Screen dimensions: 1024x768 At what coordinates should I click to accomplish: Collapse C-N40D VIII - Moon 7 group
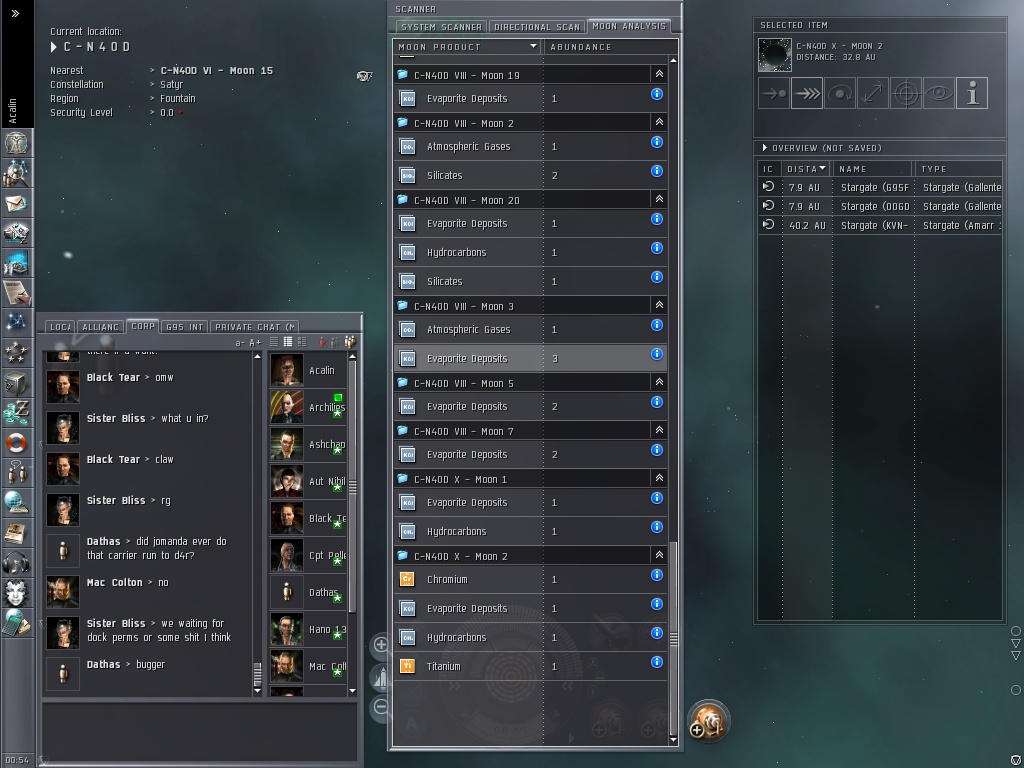pos(659,430)
